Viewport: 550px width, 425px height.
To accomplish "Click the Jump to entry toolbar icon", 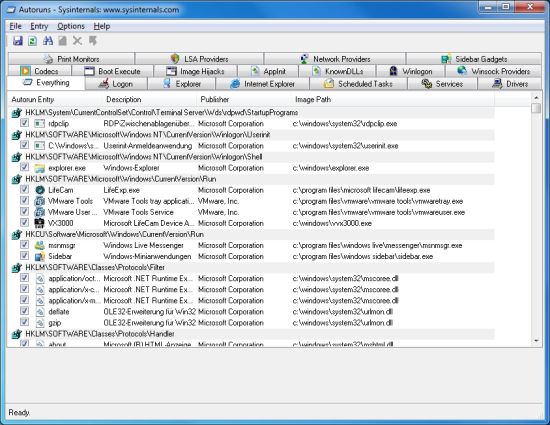I will [x=93, y=41].
